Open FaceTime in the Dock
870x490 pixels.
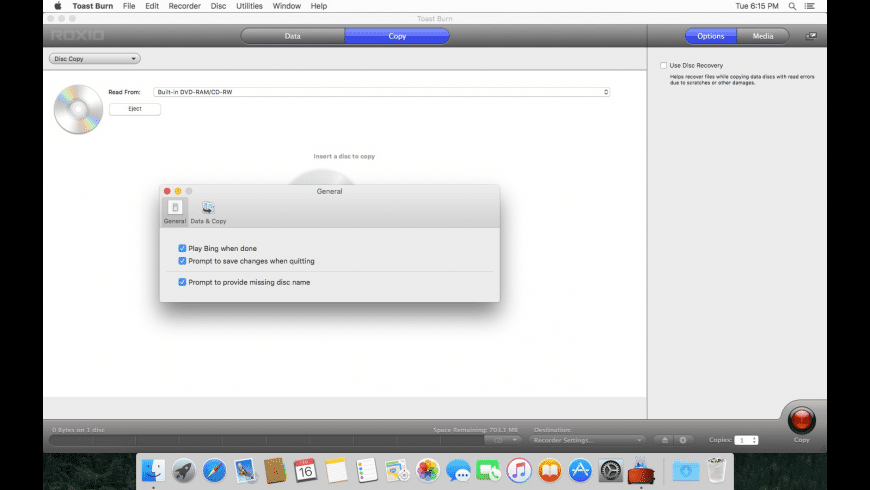click(488, 471)
